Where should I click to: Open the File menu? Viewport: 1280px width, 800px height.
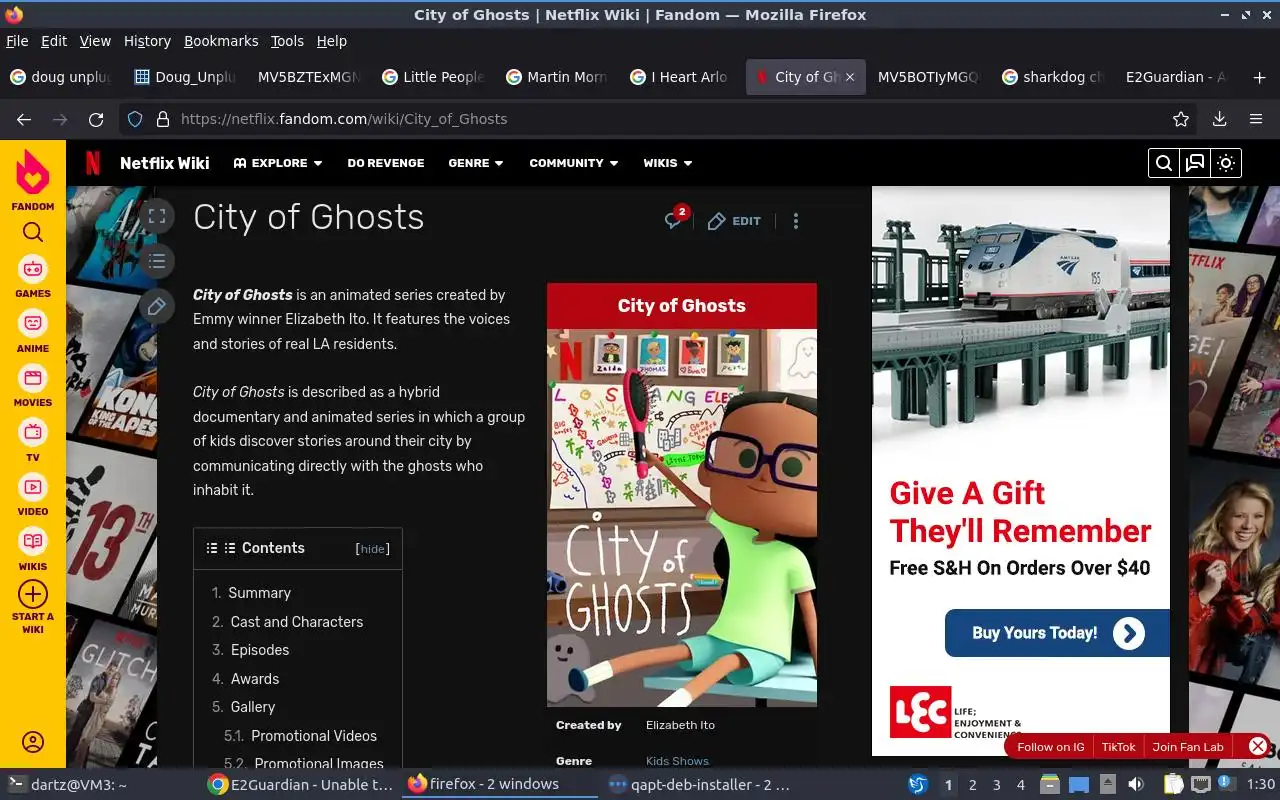coord(17,41)
